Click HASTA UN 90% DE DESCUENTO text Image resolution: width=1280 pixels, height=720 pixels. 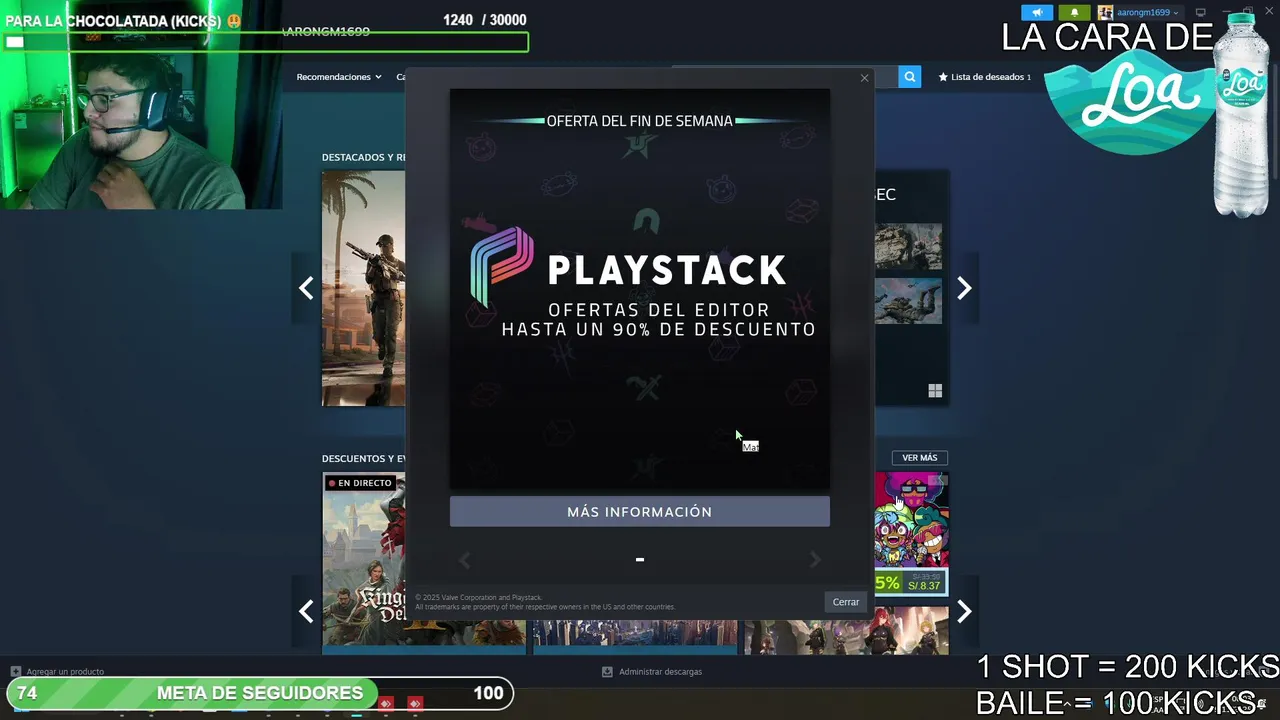coord(658,329)
